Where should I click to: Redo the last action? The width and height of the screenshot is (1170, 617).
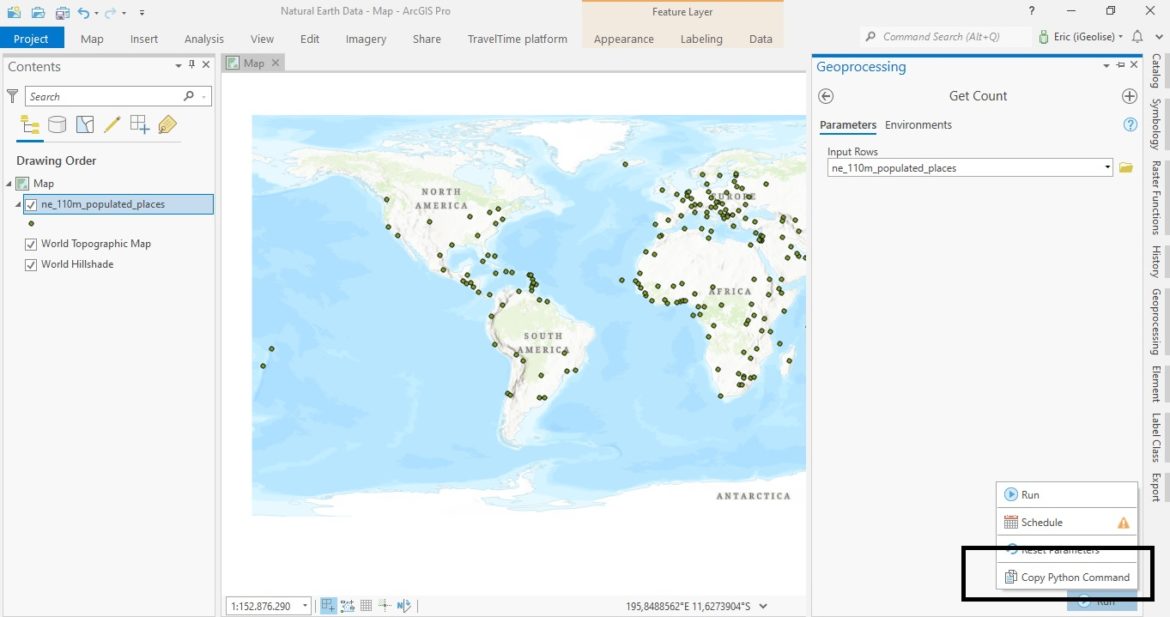tap(110, 12)
